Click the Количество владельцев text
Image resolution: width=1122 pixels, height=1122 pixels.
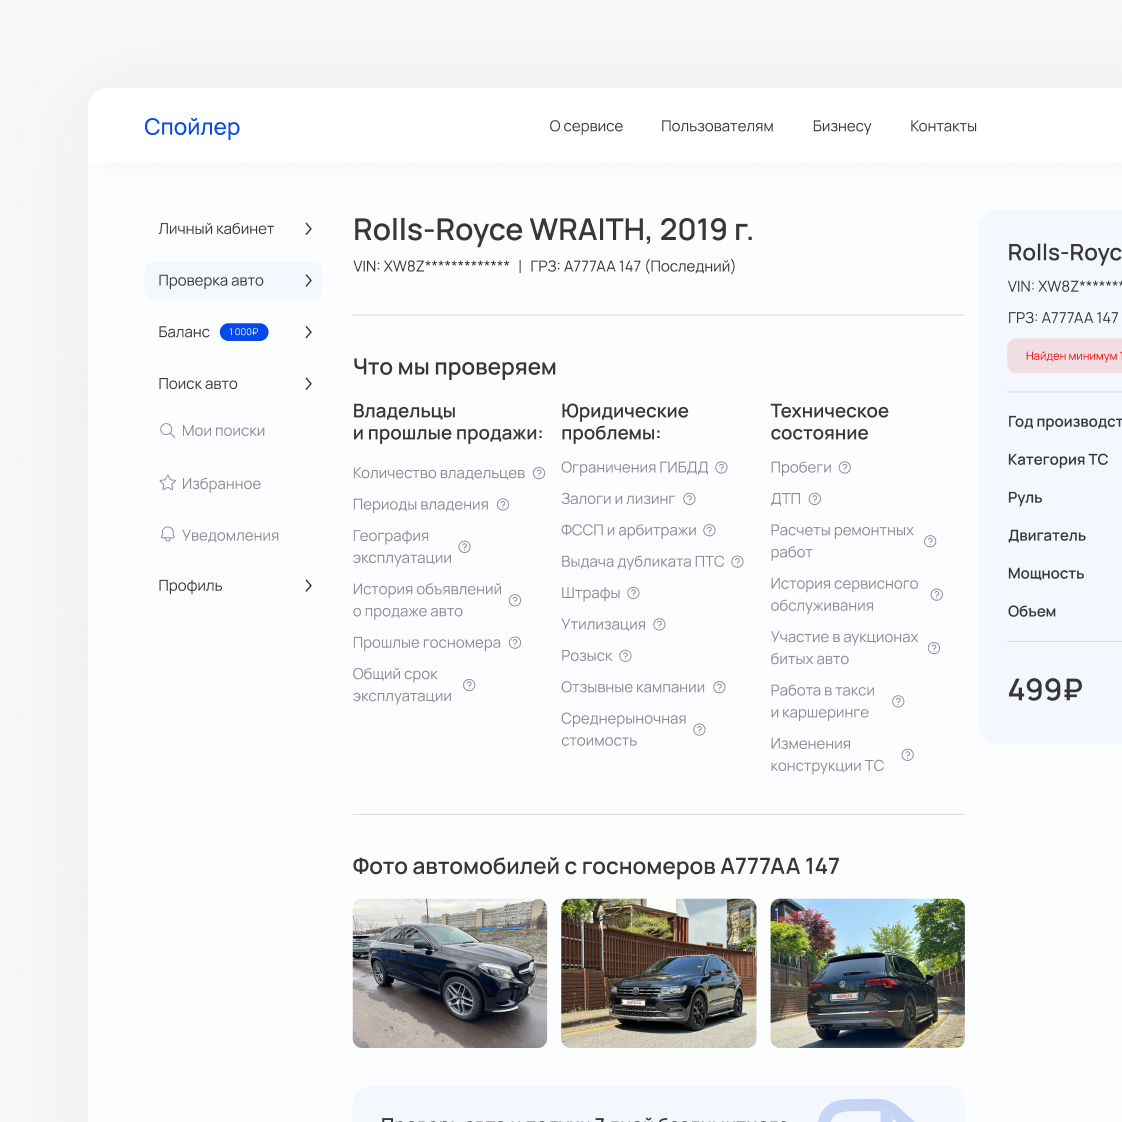point(439,473)
